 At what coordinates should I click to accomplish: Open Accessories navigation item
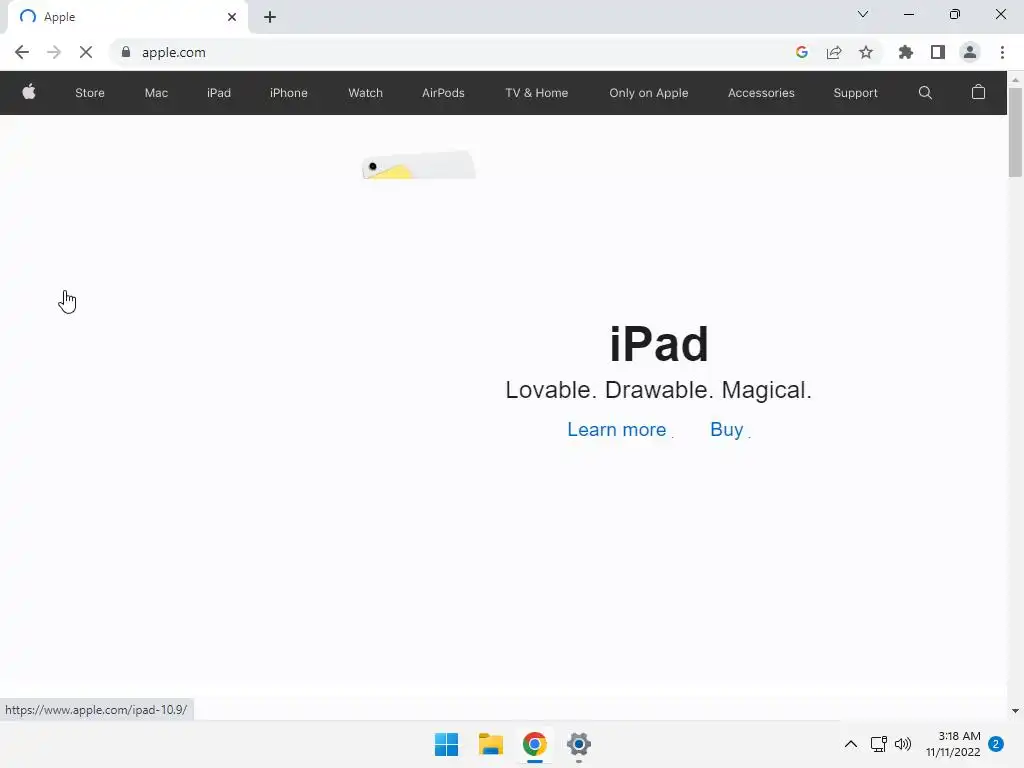click(761, 93)
